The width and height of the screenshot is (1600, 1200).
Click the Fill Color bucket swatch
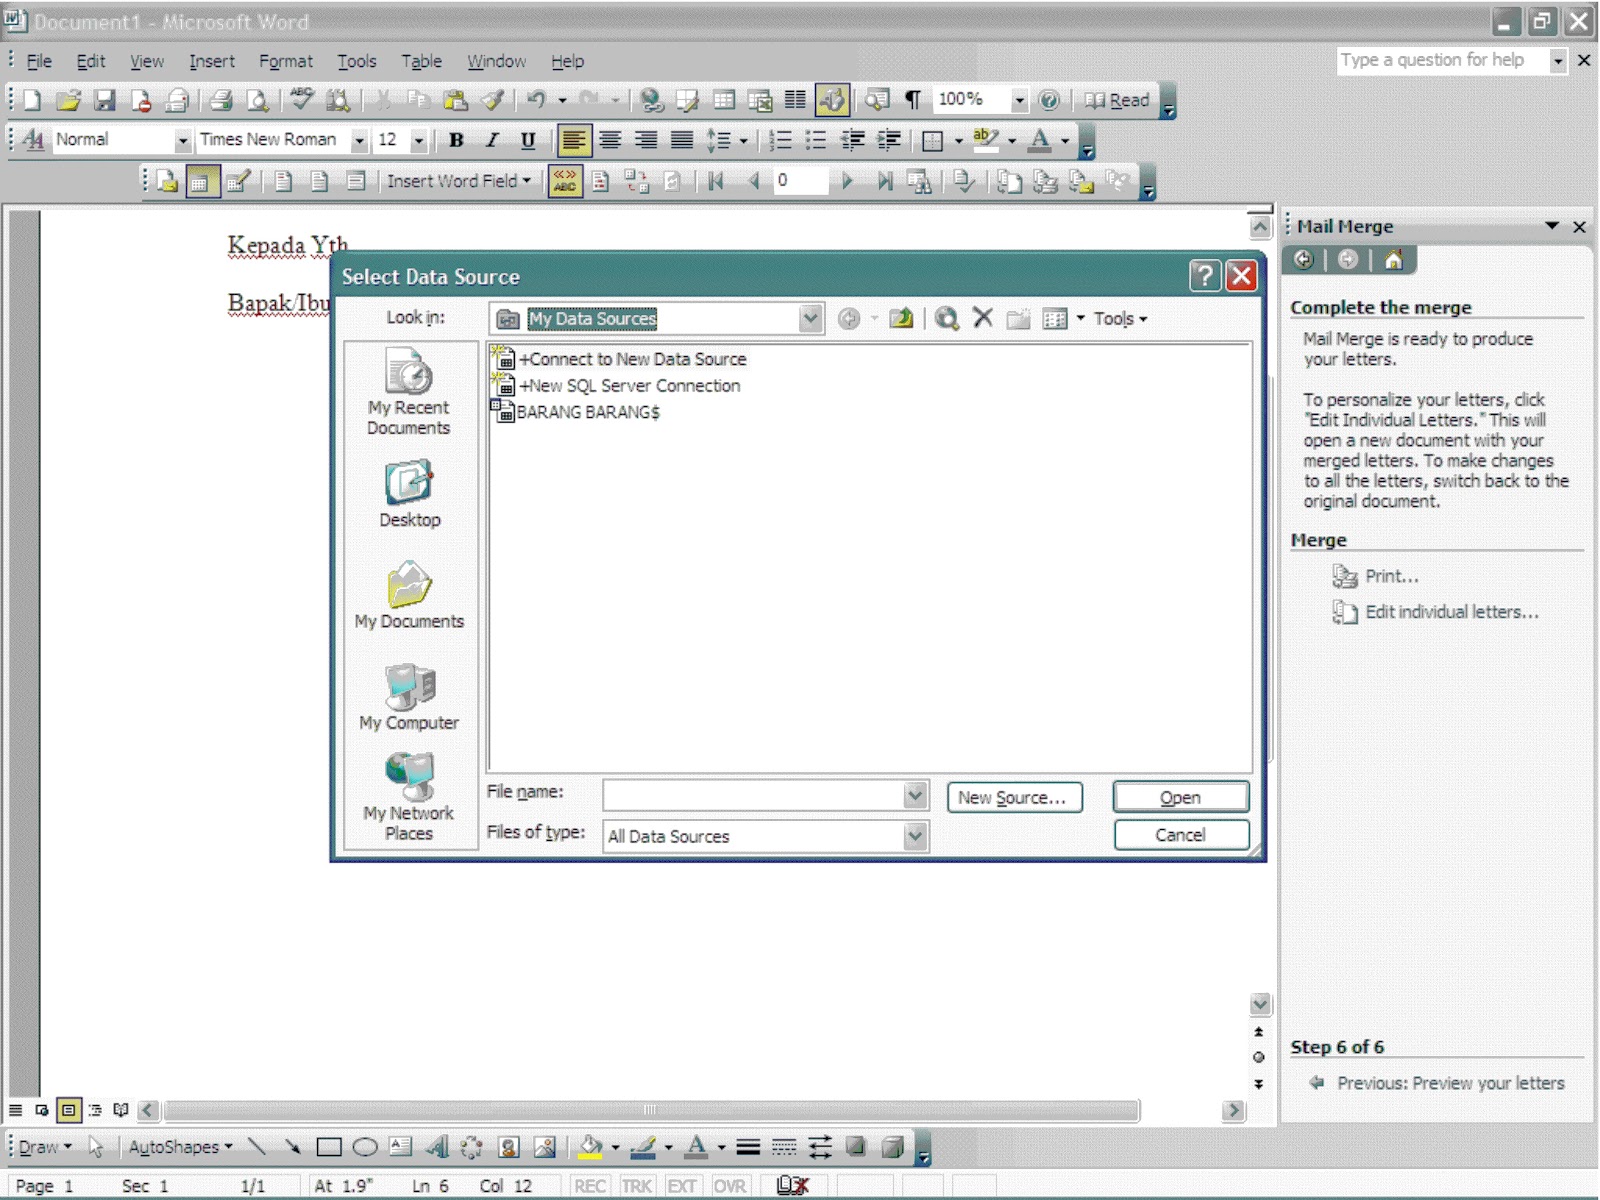[590, 1147]
